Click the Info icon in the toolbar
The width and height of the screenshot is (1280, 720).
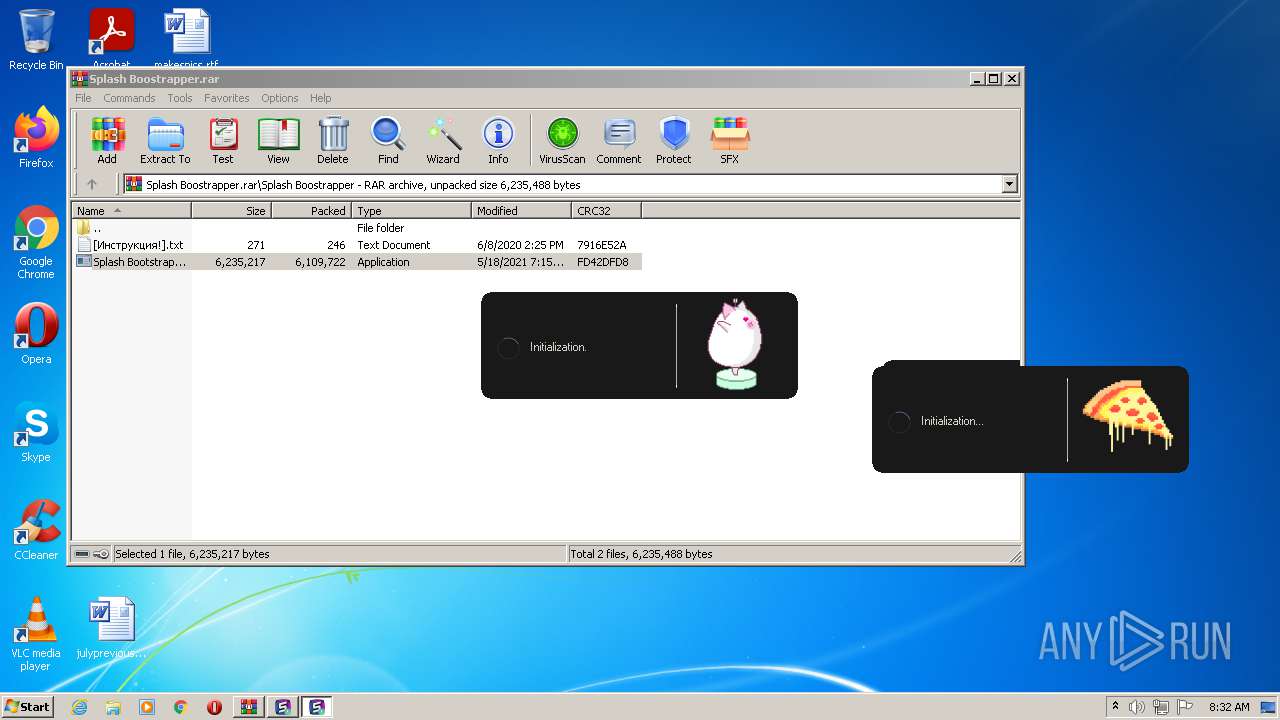(498, 141)
